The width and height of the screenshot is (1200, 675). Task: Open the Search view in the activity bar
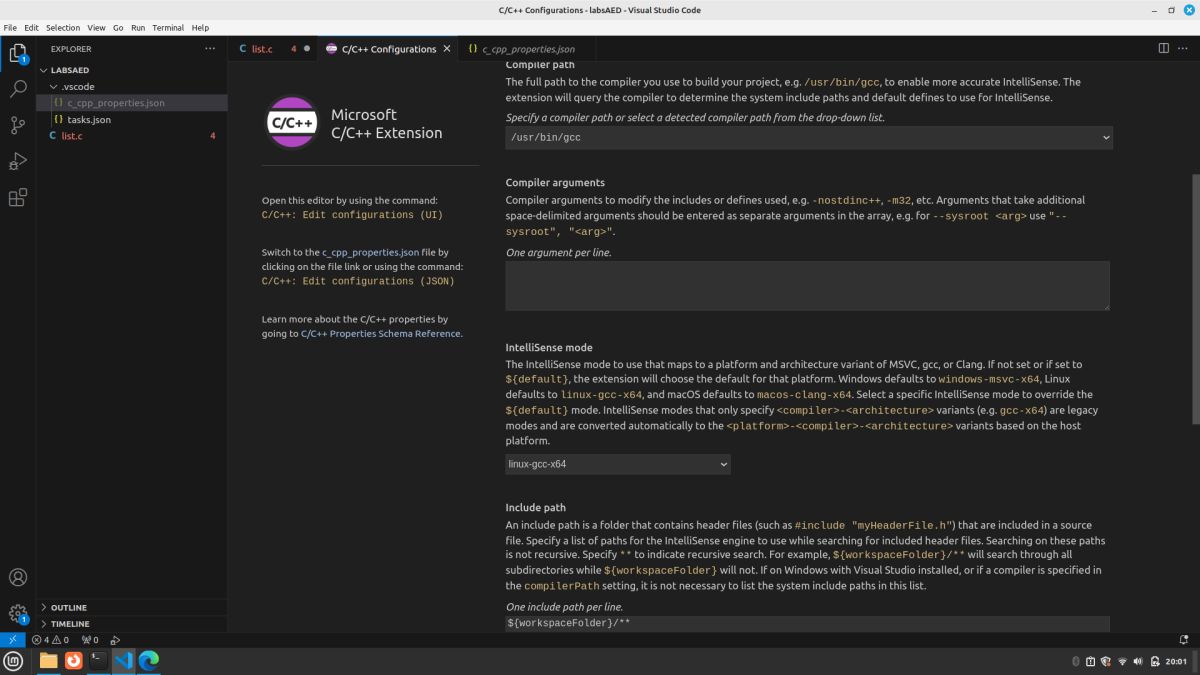(18, 89)
